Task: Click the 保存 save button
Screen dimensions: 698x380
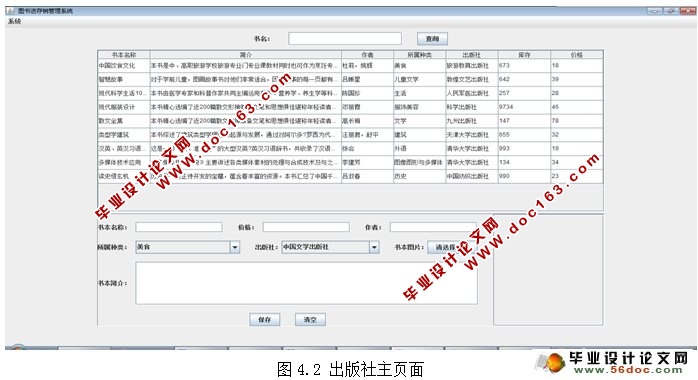Action: point(264,319)
